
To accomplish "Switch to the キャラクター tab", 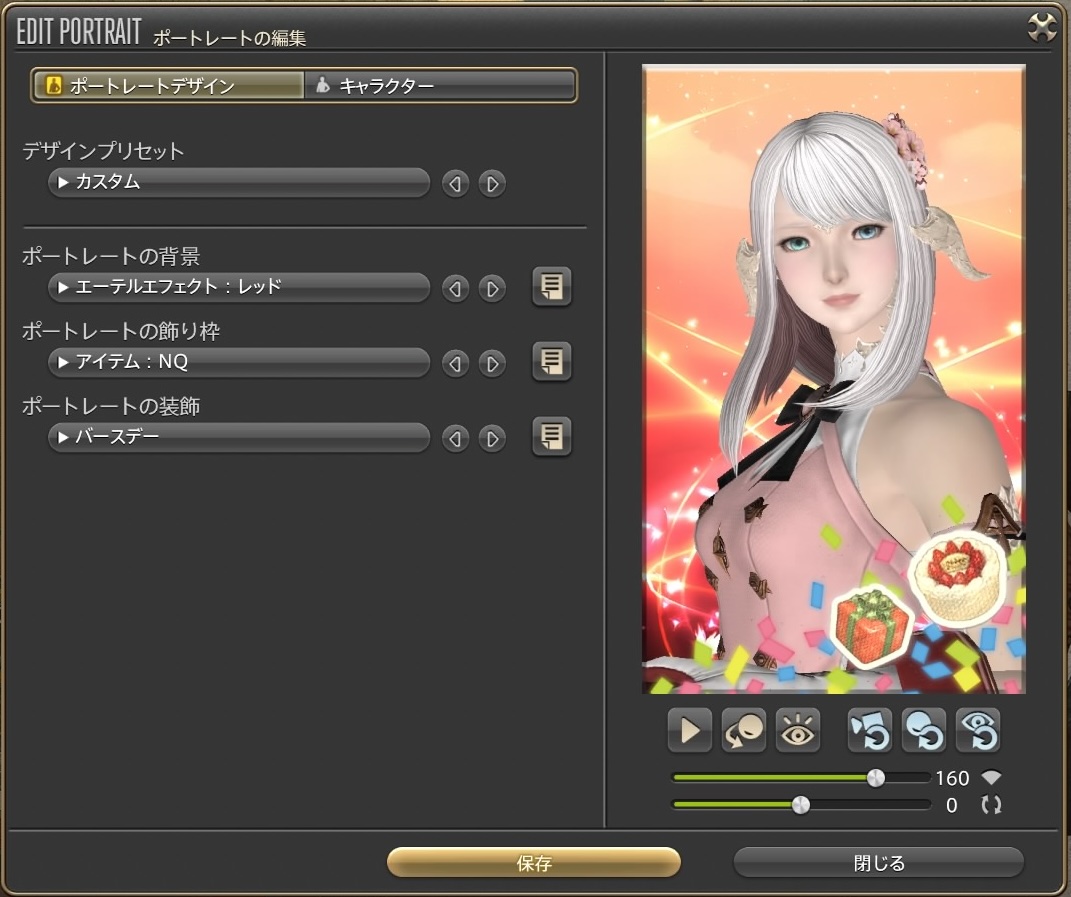I will [440, 86].
